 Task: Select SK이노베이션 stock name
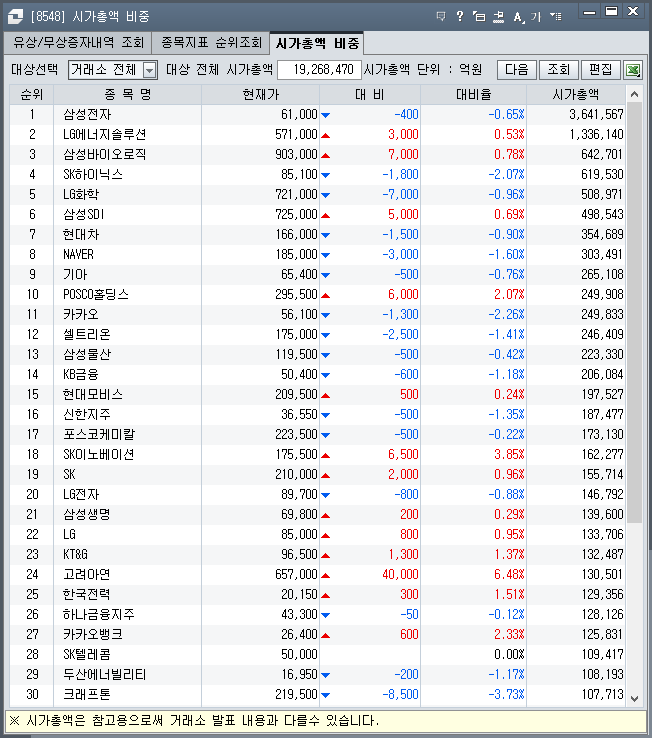[x=98, y=455]
